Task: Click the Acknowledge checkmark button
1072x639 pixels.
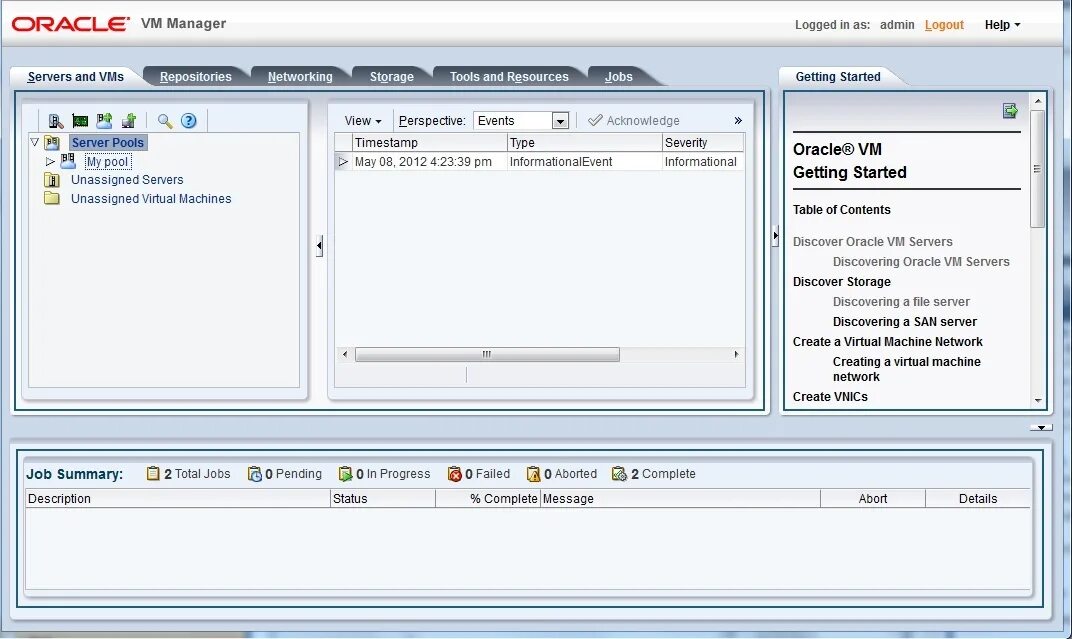Action: click(x=634, y=121)
